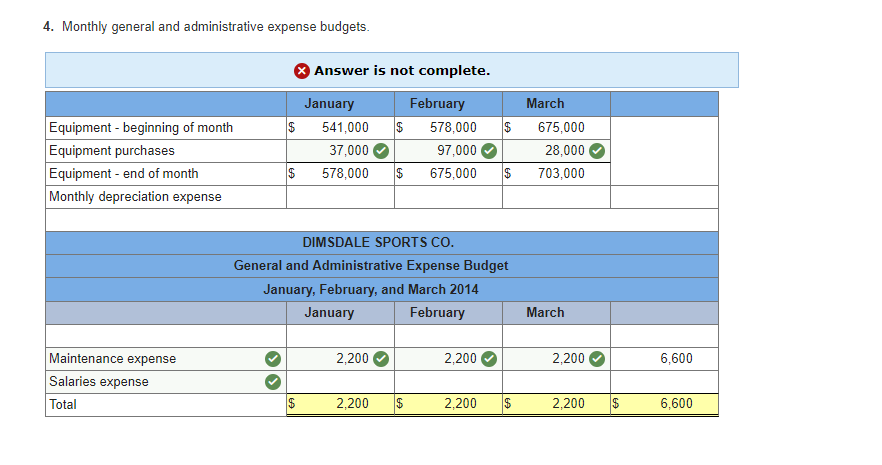Click checkmark next to February maintenance 2,200
The height and width of the screenshot is (465, 882).
489,359
